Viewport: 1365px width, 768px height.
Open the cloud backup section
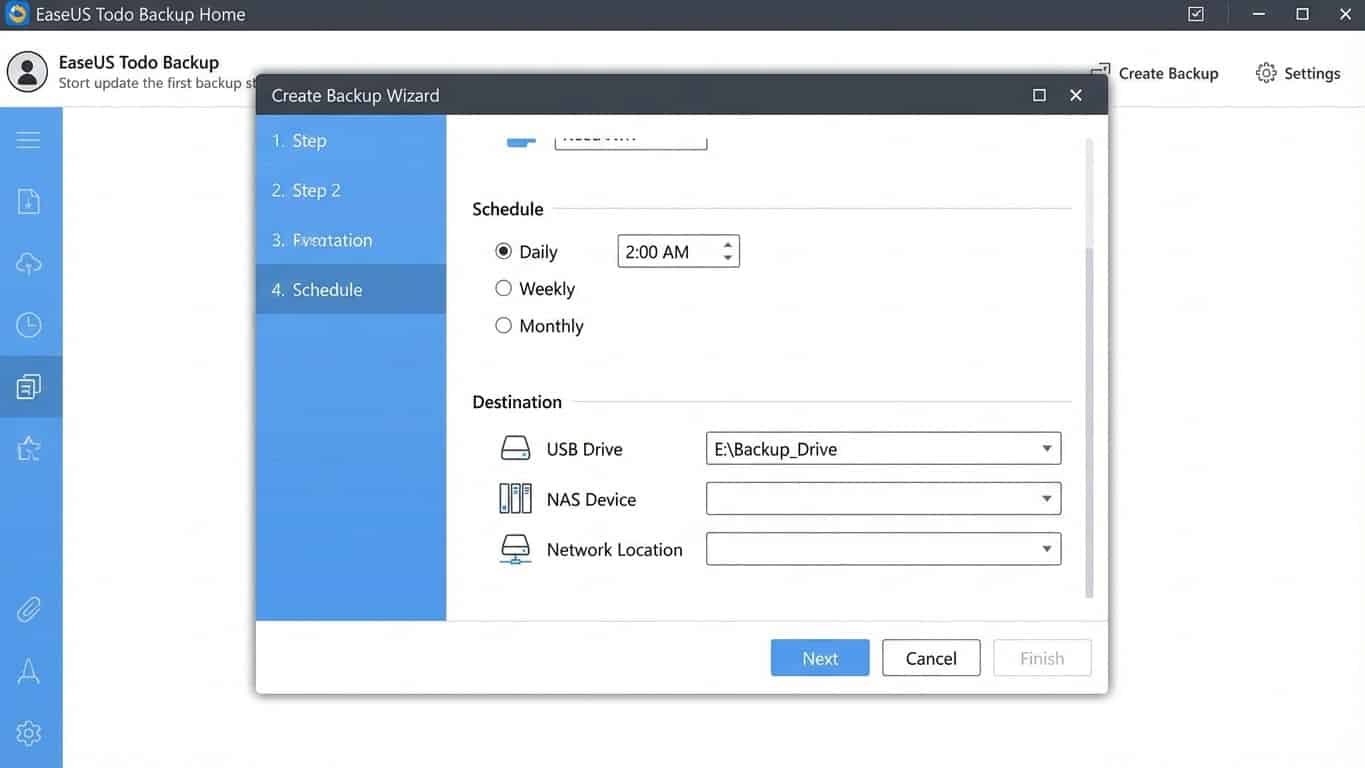(30, 263)
